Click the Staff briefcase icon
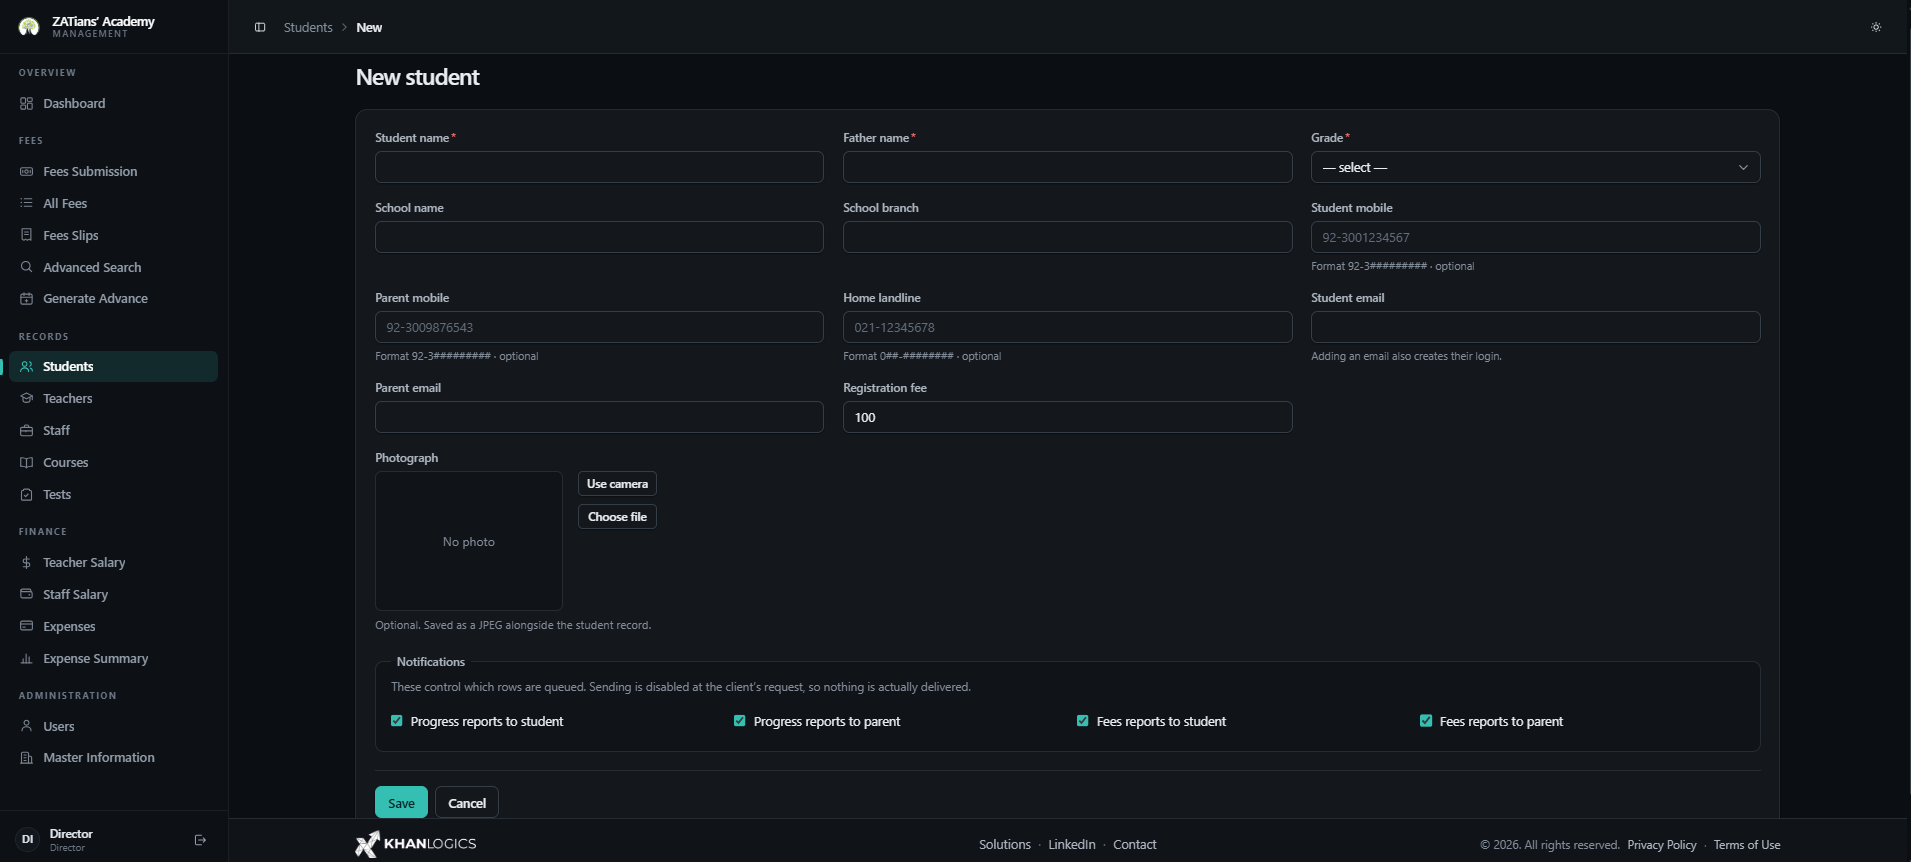This screenshot has height=862, width=1911. click(27, 430)
